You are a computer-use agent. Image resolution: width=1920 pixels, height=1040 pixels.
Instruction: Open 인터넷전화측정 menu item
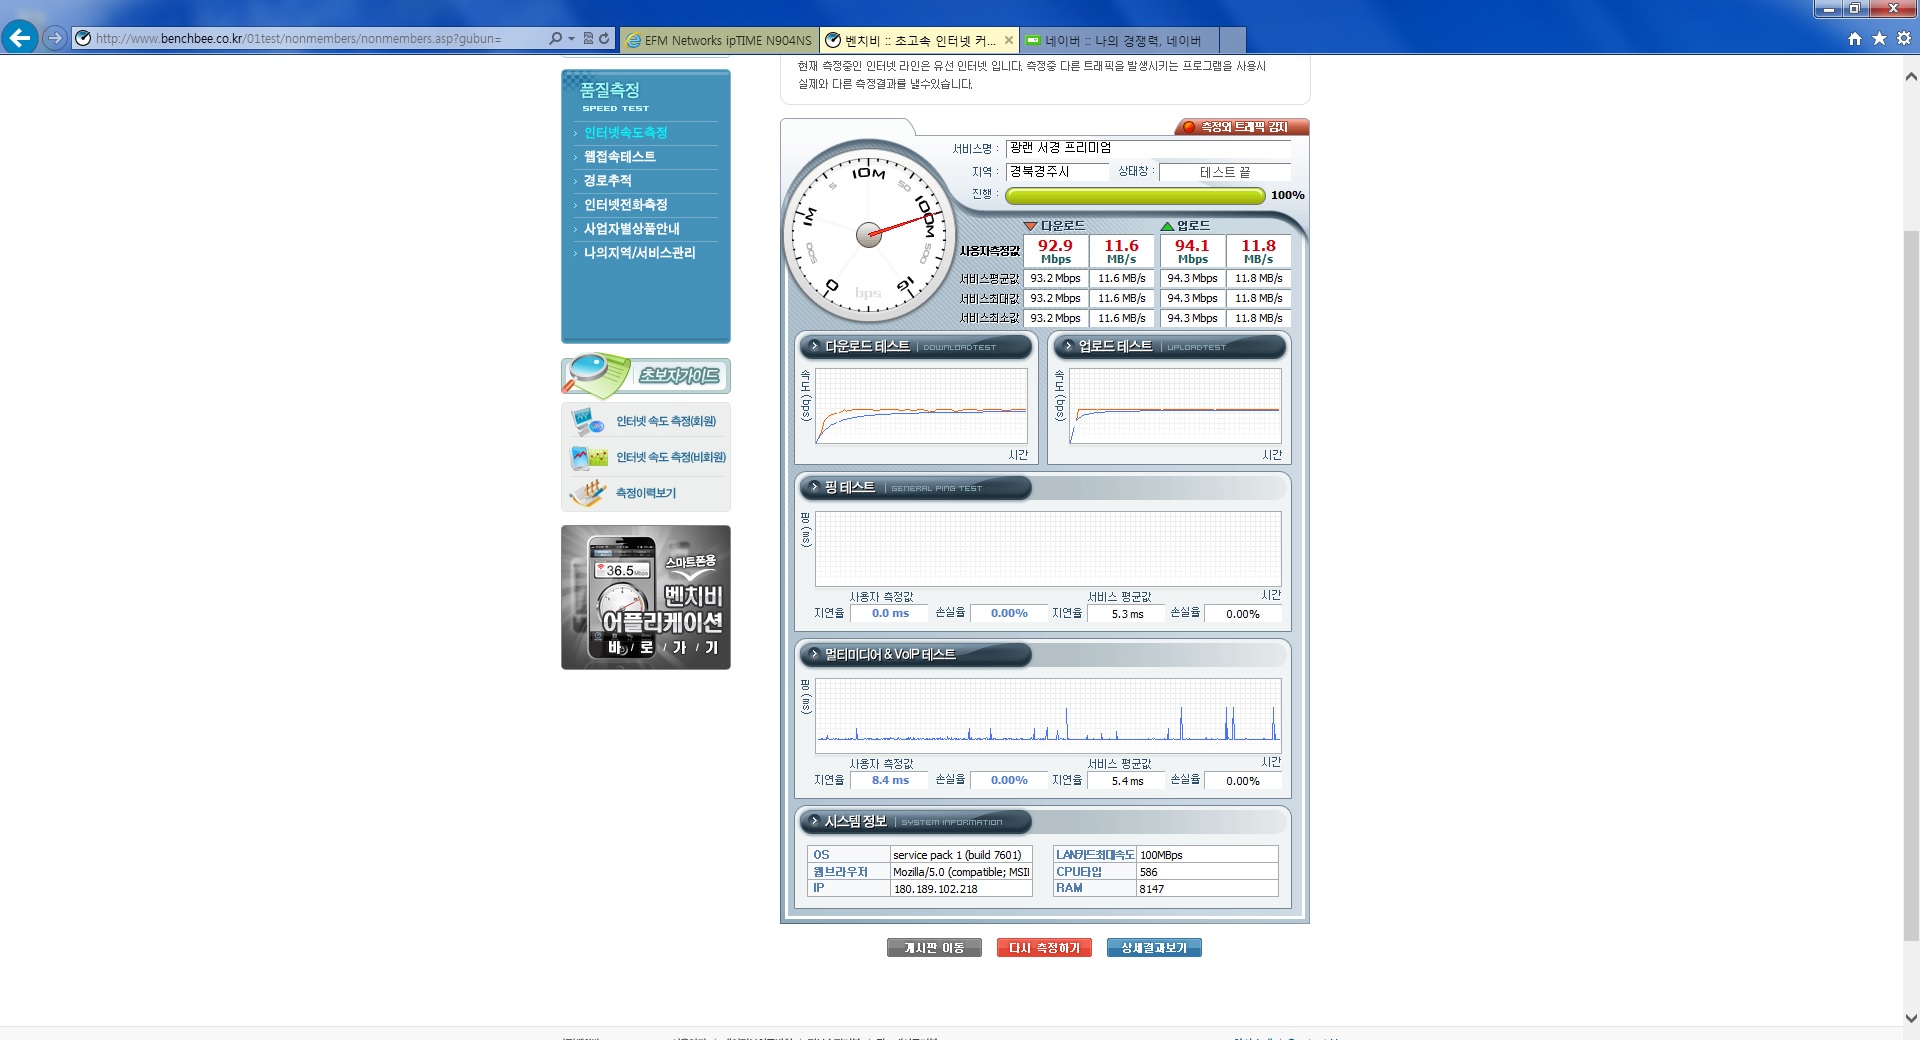625,204
